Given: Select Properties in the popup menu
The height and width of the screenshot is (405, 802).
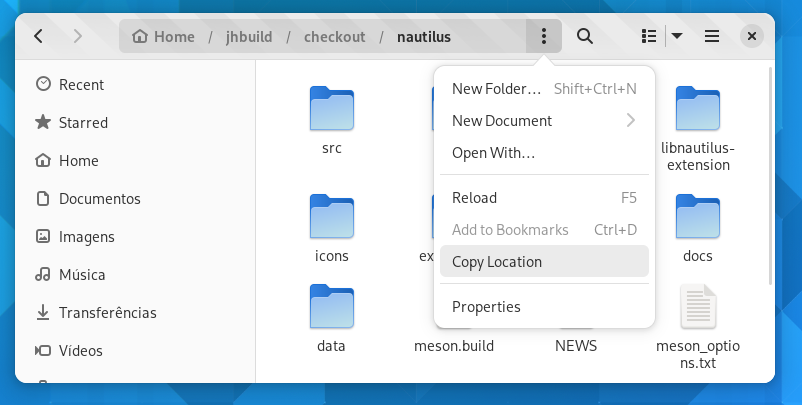Looking at the screenshot, I should click(544, 307).
